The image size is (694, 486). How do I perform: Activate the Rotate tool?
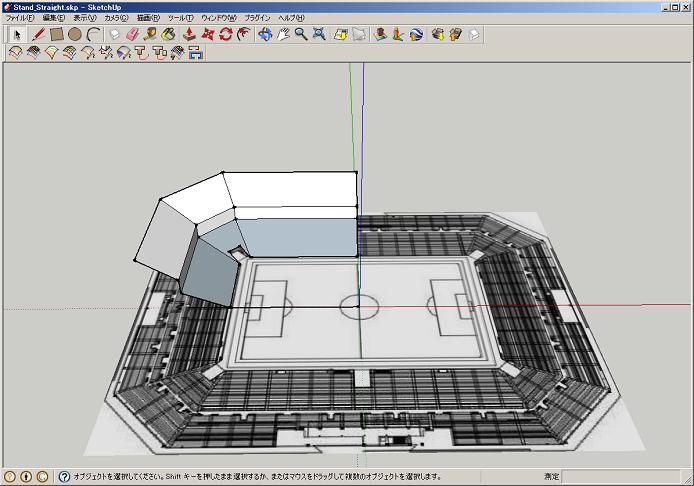point(226,34)
